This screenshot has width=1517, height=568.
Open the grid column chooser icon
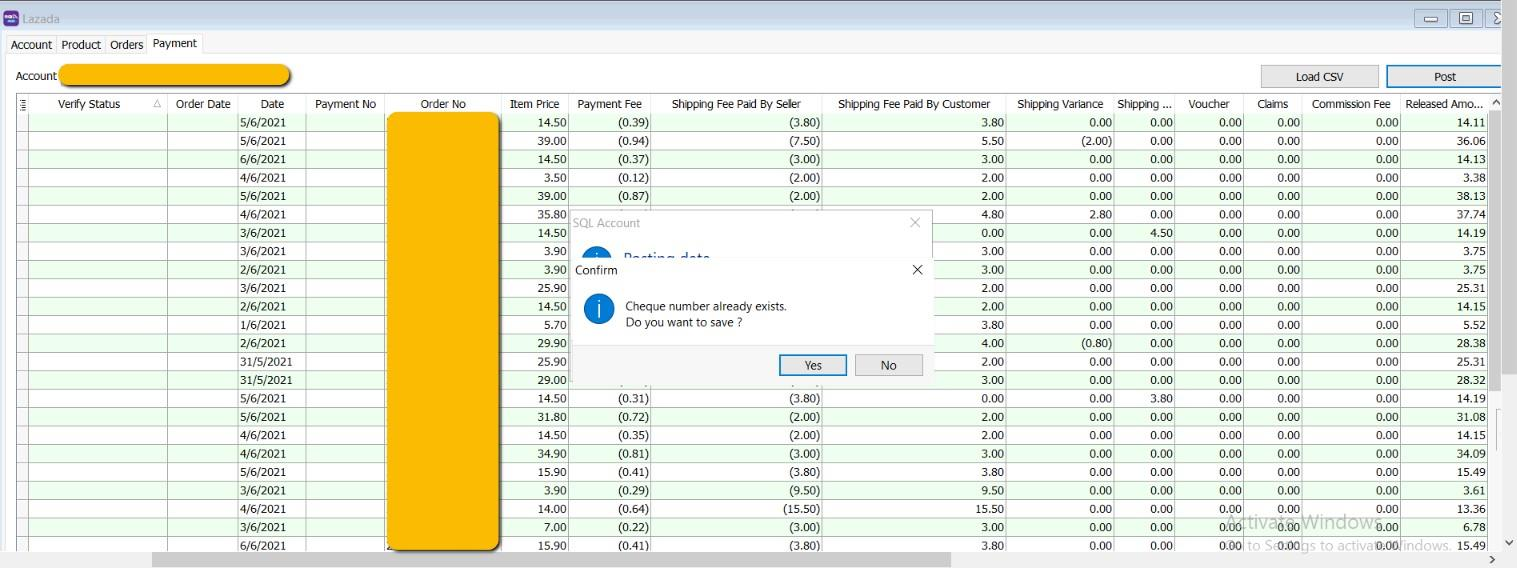coord(22,104)
